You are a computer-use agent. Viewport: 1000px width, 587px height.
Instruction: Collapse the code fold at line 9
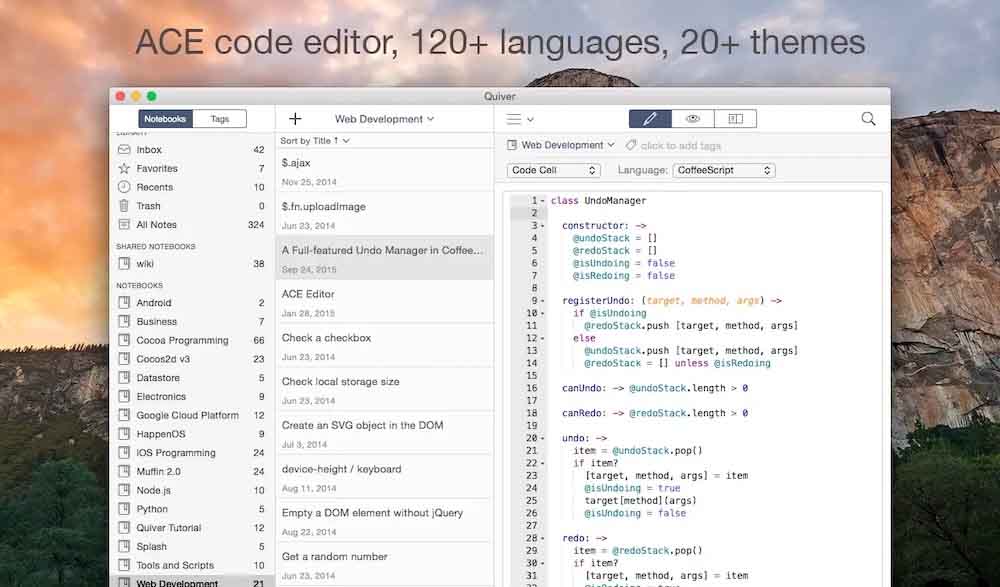coord(543,301)
